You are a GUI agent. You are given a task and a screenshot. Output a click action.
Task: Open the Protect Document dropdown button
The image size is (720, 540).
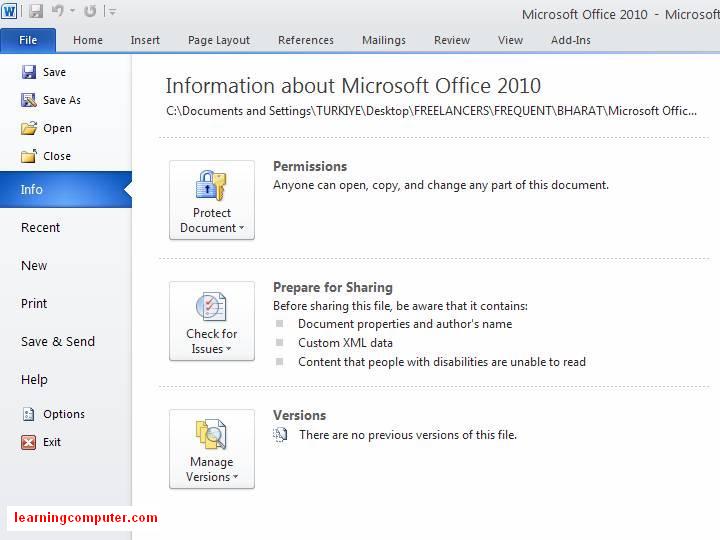pos(212,200)
